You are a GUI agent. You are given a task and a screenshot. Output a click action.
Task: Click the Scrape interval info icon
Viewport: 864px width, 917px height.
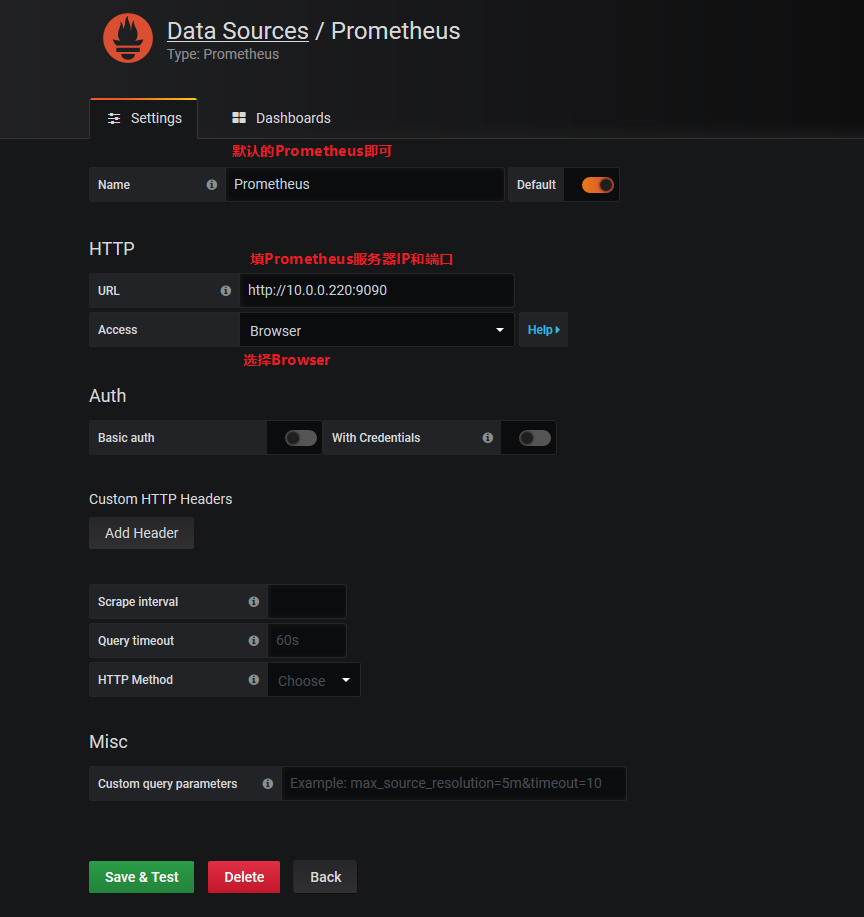click(254, 601)
